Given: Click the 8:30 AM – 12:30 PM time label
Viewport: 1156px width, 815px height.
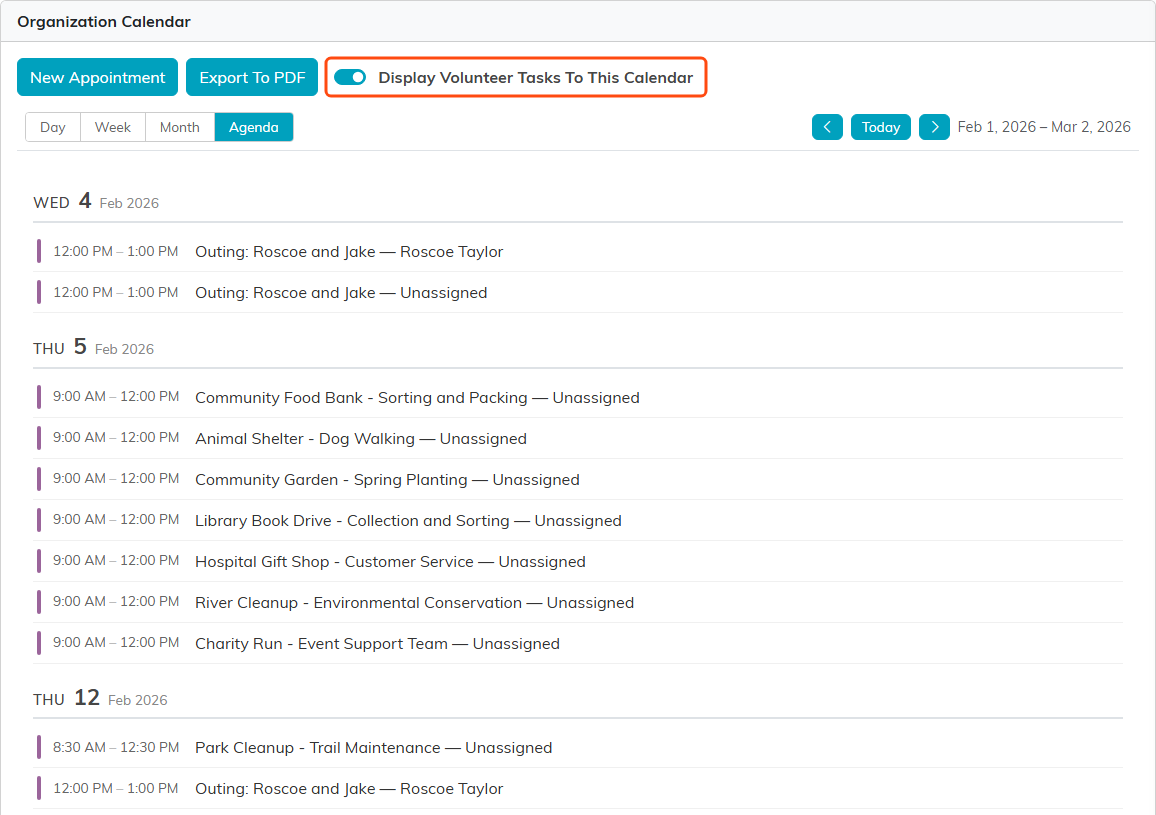Looking at the screenshot, I should (x=116, y=747).
